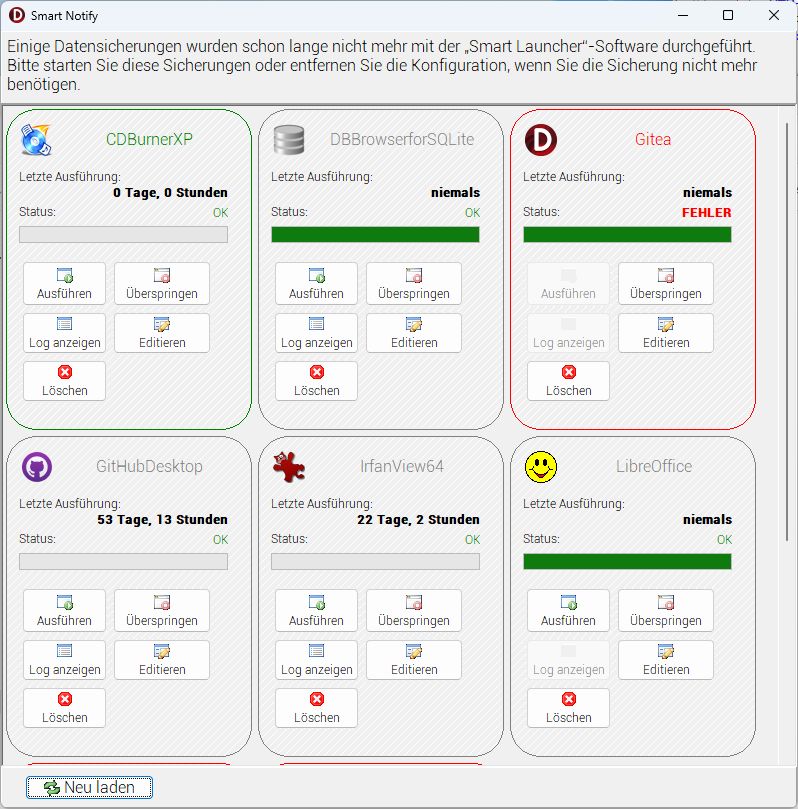798x809 pixels.
Task: Click the IrfanView64 empty progress bar
Action: 376,562
